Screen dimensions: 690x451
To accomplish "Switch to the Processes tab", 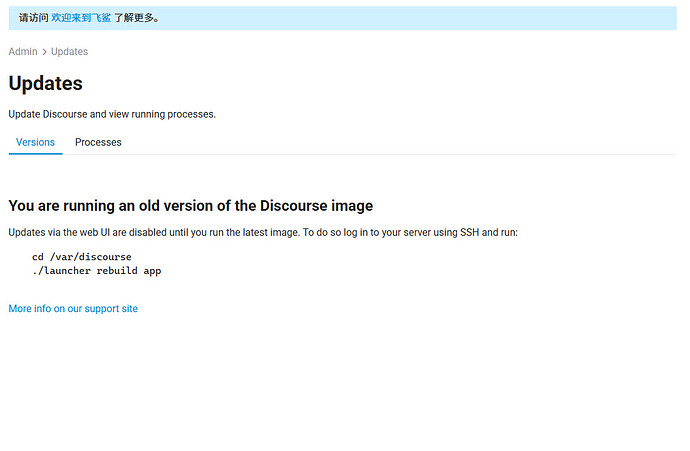I will 98,143.
